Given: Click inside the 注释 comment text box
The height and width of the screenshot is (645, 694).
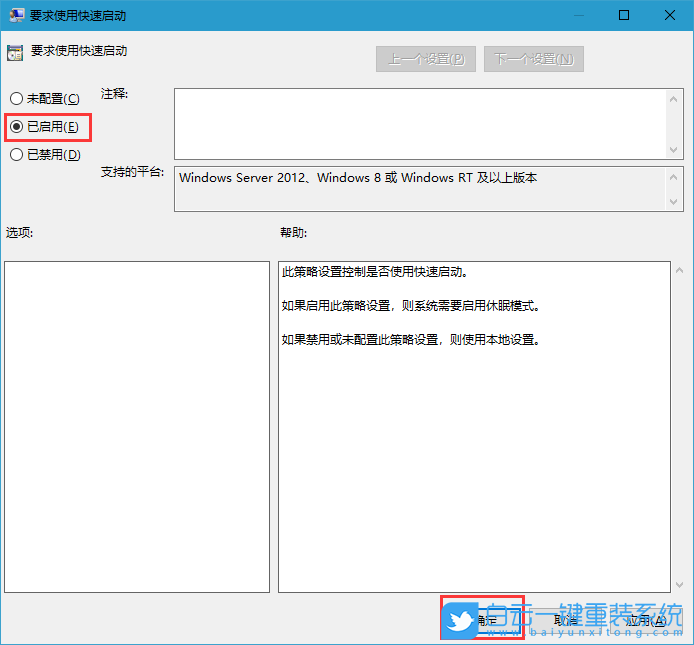Looking at the screenshot, I should [420, 124].
